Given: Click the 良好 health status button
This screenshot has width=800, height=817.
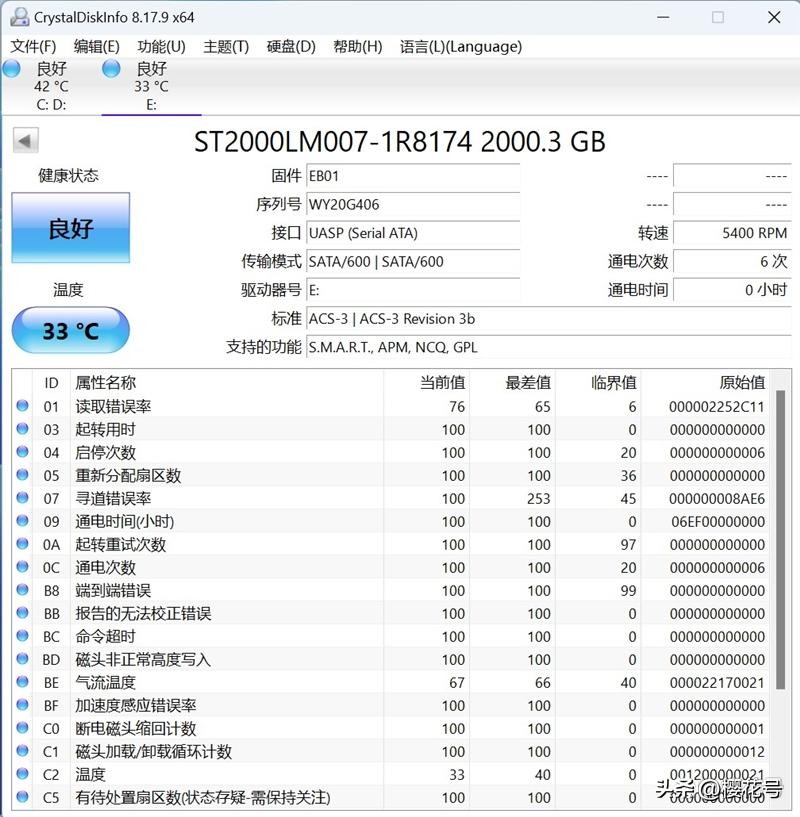Looking at the screenshot, I should 70,227.
